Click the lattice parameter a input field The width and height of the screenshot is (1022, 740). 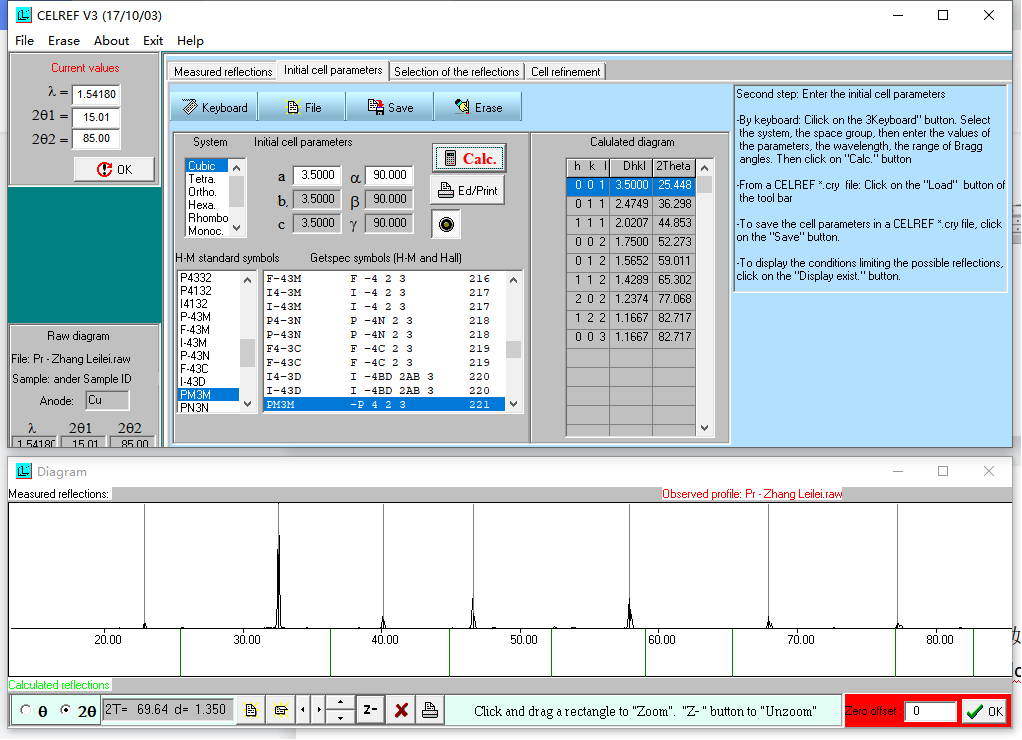(318, 175)
